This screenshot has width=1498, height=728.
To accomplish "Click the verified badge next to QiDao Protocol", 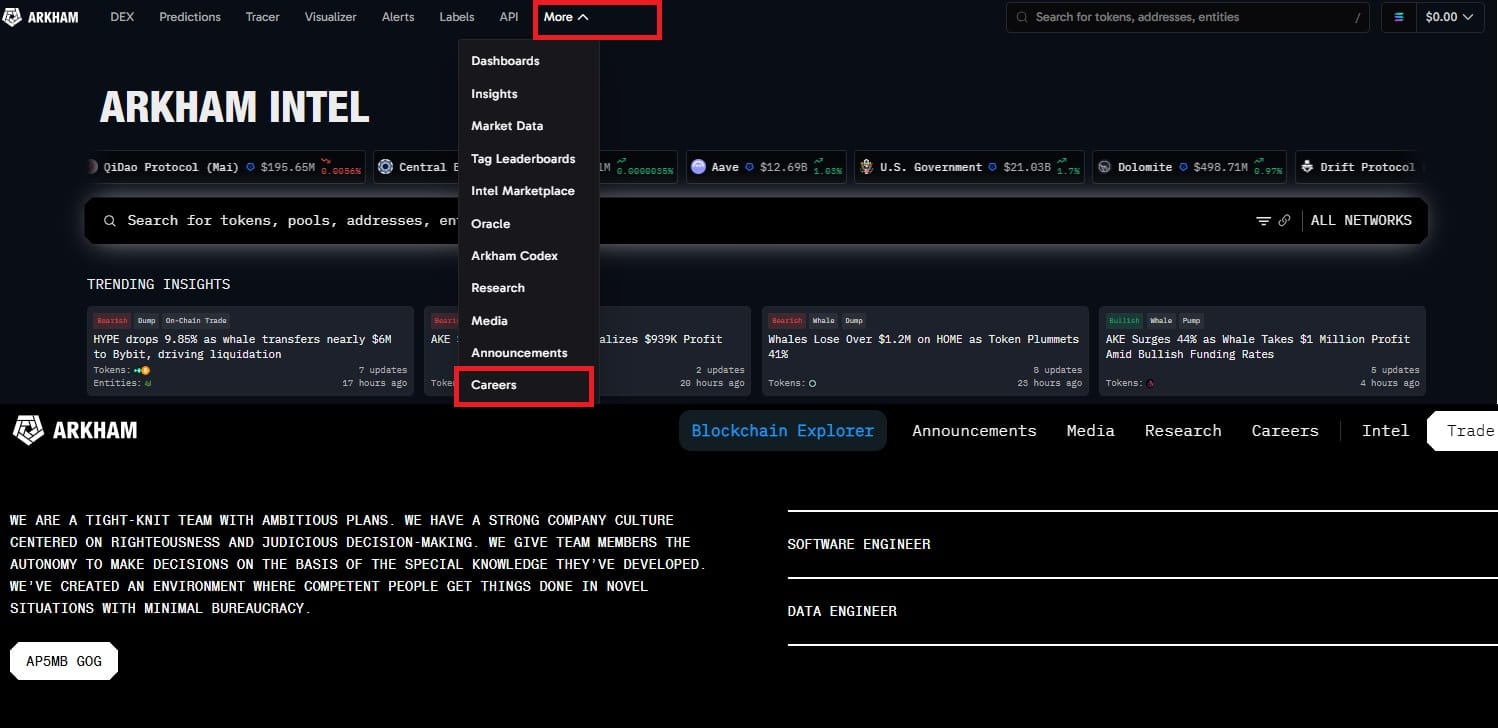I will (x=250, y=167).
